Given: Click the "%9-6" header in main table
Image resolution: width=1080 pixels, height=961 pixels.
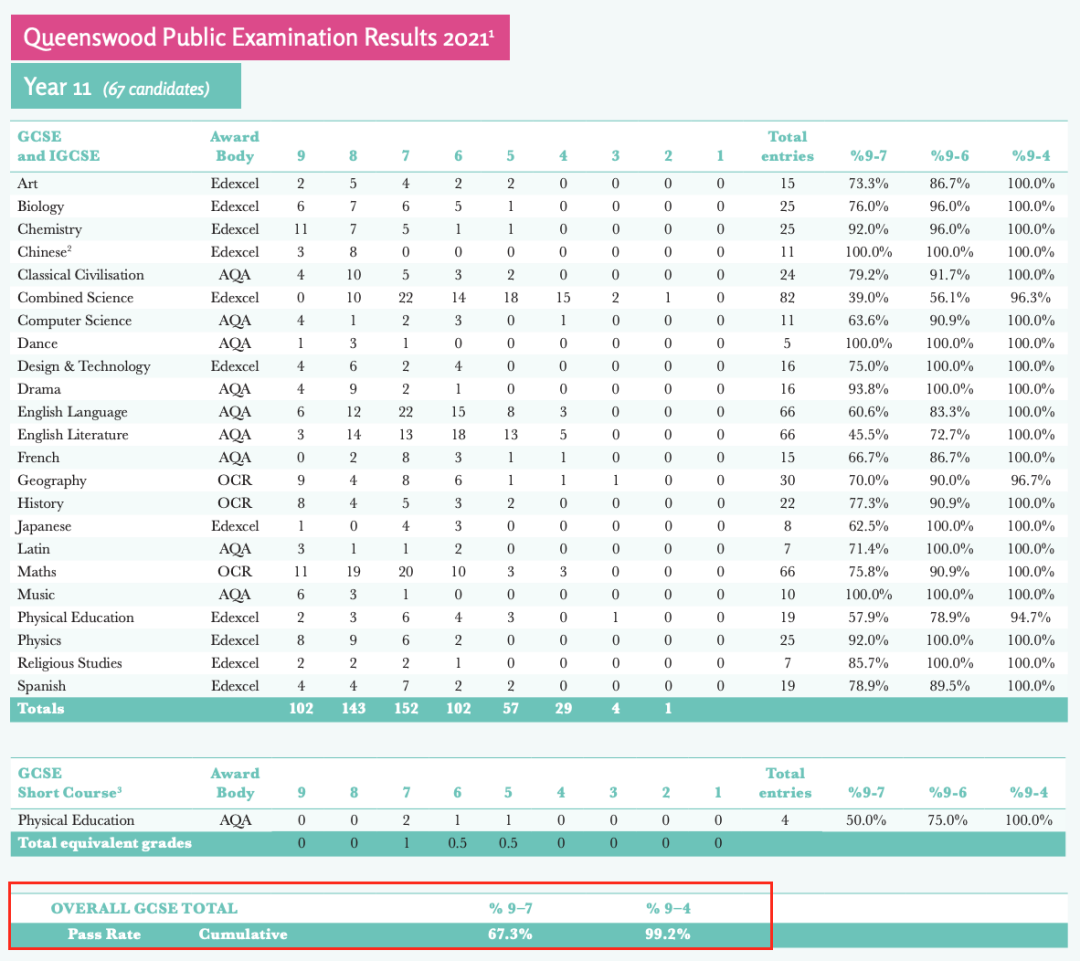Looking at the screenshot, I should click(950, 156).
